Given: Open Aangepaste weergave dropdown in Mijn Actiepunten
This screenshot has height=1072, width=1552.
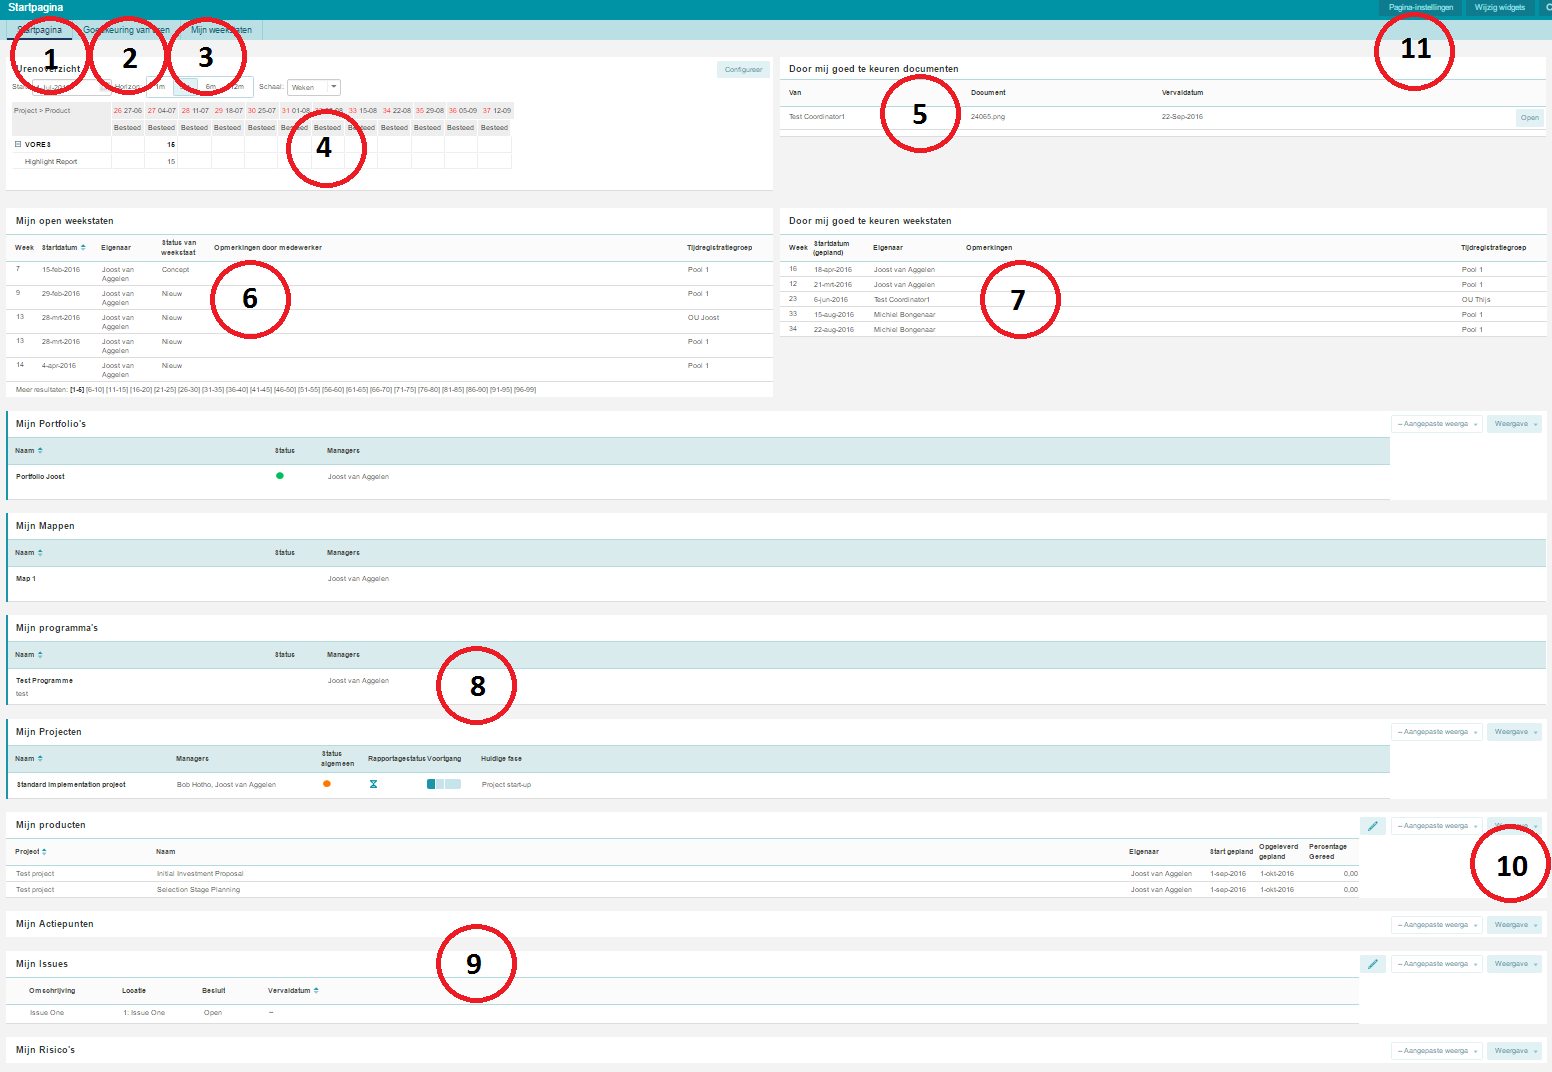Looking at the screenshot, I should pyautogui.click(x=1436, y=925).
